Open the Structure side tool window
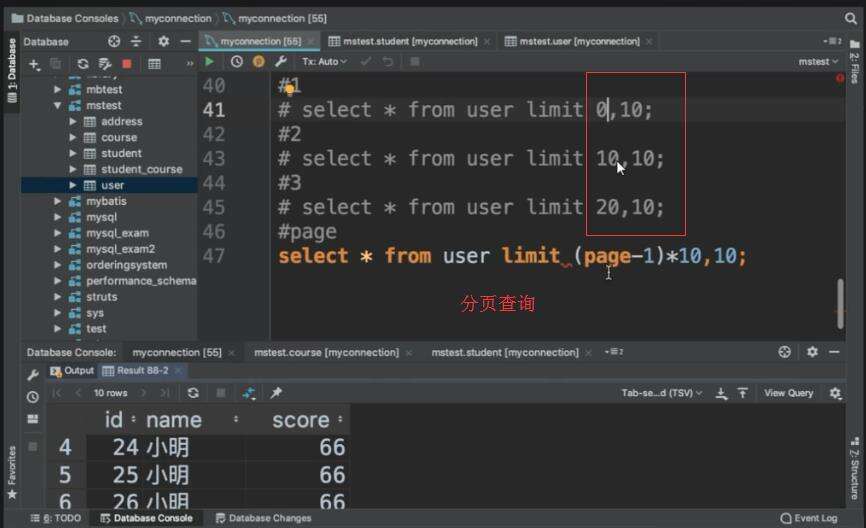The height and width of the screenshot is (528, 866). pyautogui.click(x=854, y=468)
